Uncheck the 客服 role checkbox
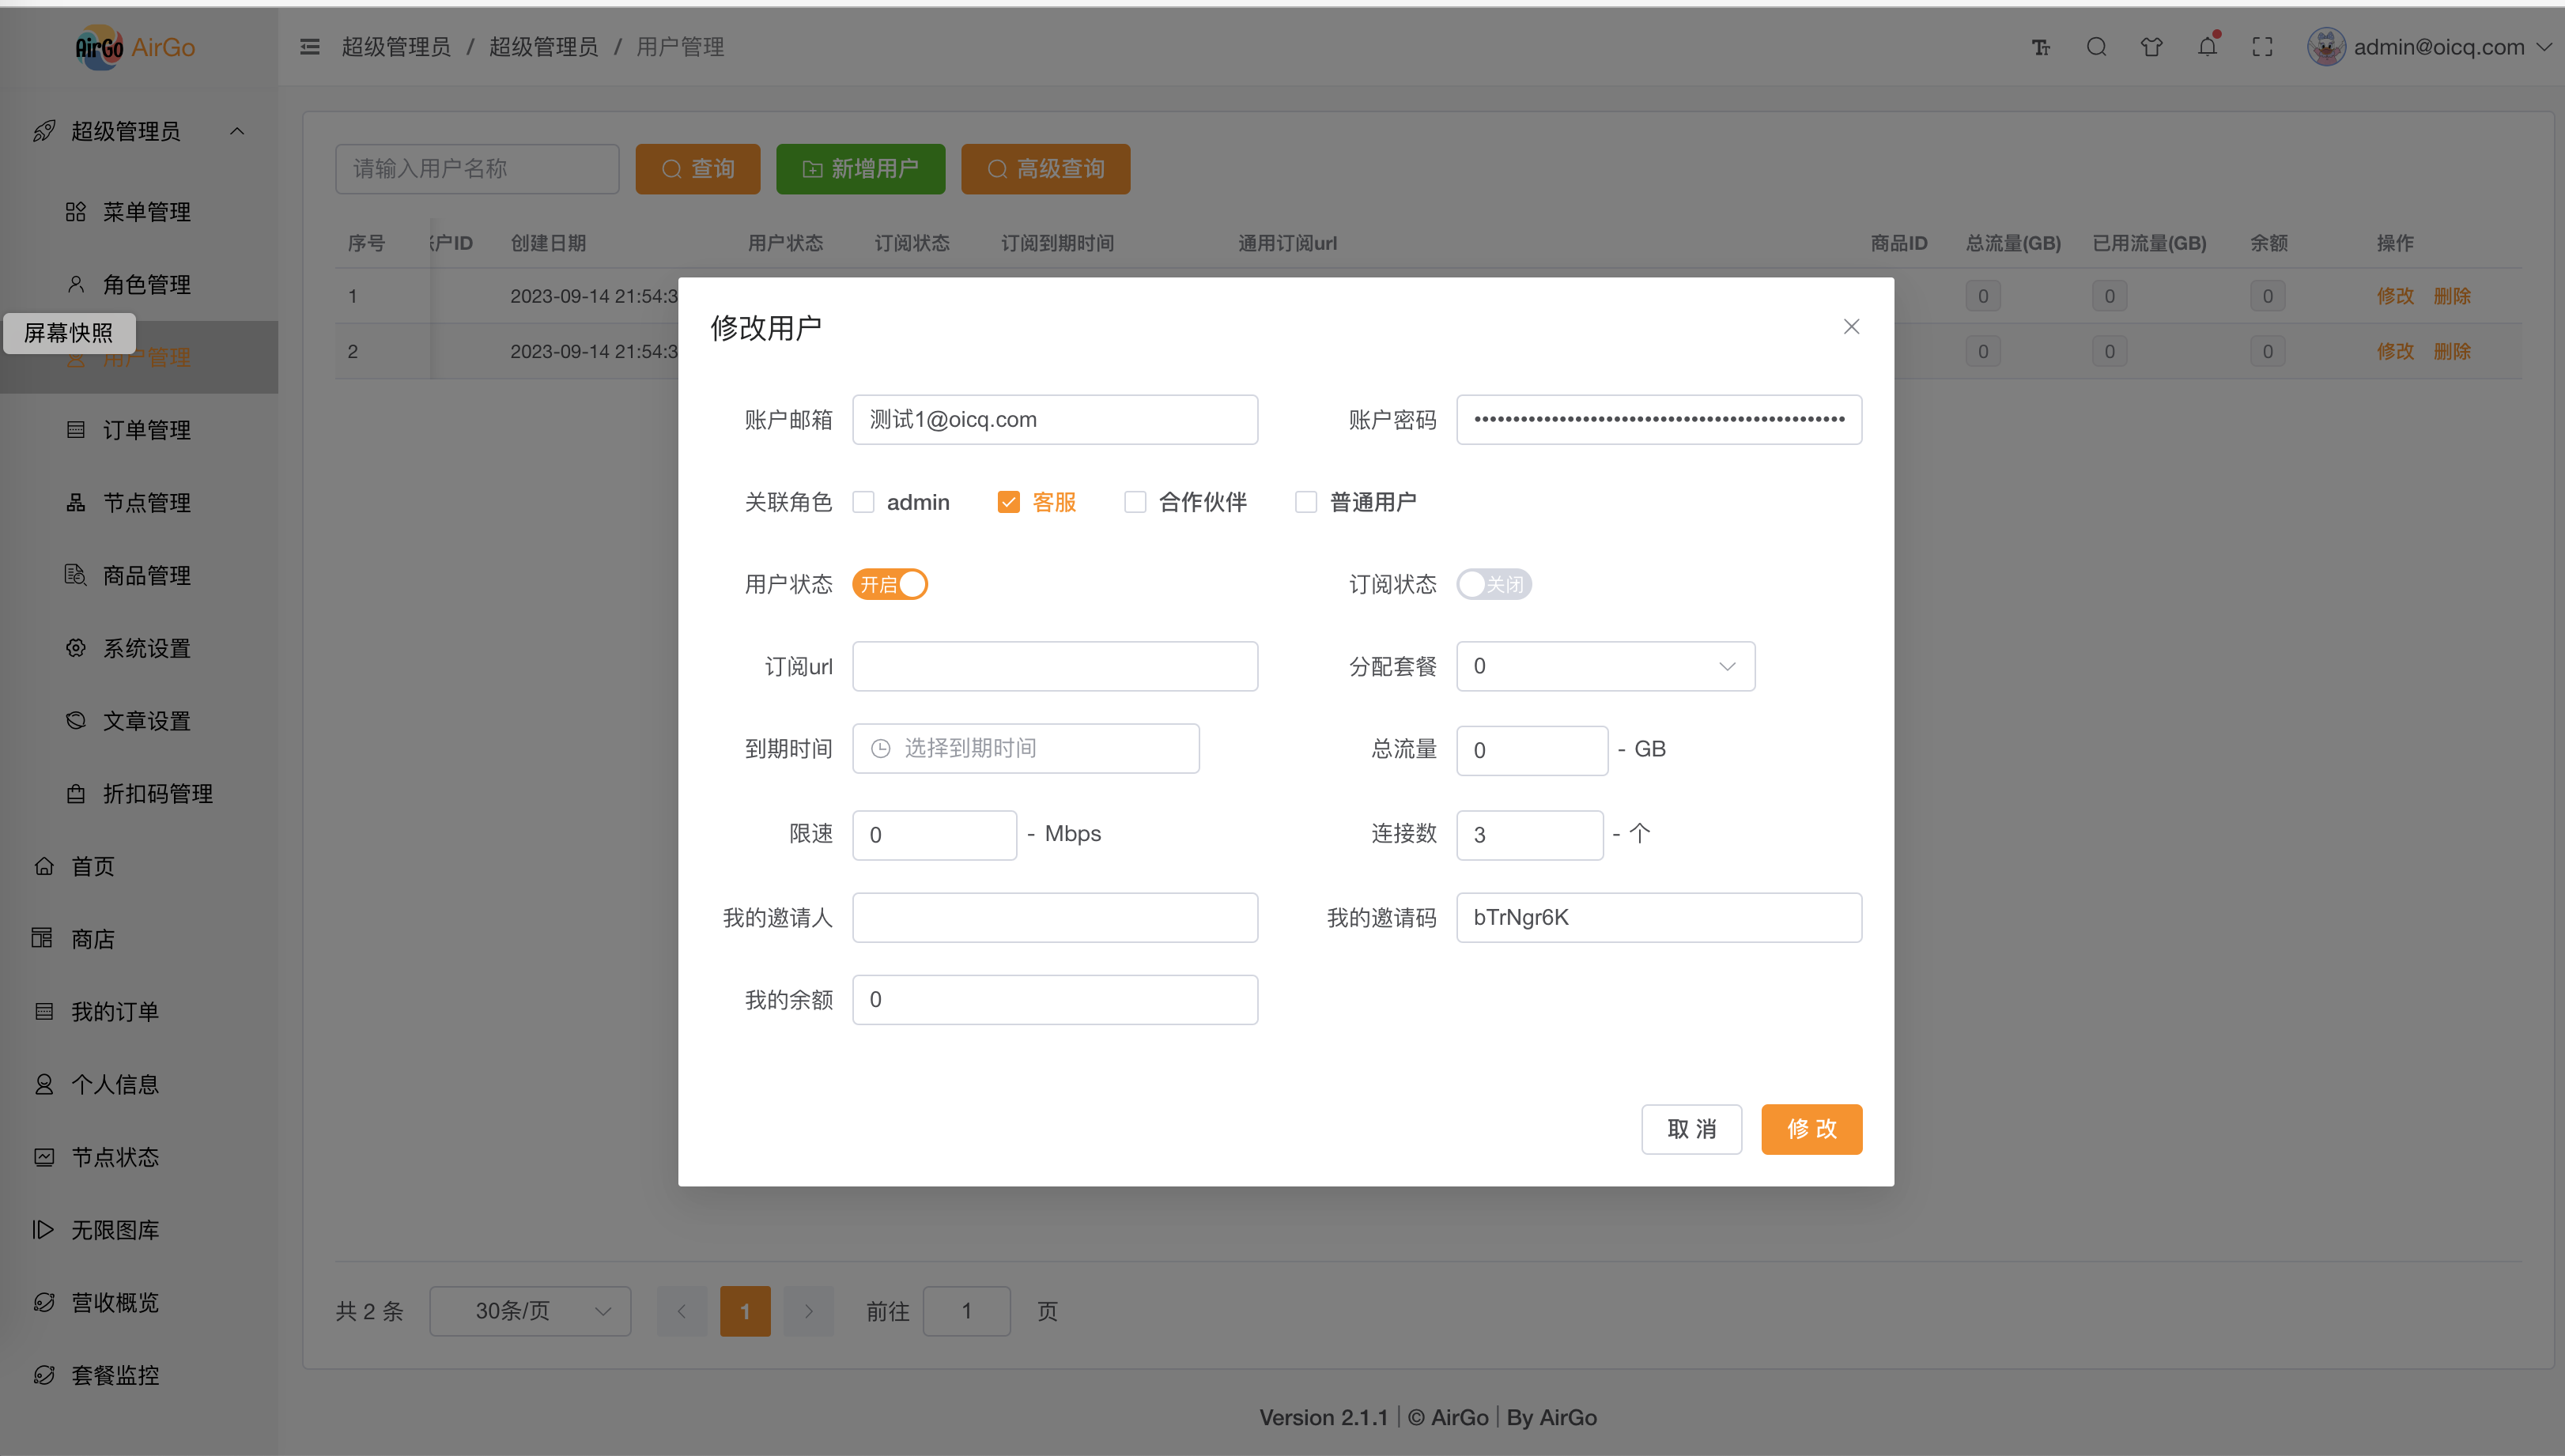The height and width of the screenshot is (1456, 2565). (x=1008, y=502)
